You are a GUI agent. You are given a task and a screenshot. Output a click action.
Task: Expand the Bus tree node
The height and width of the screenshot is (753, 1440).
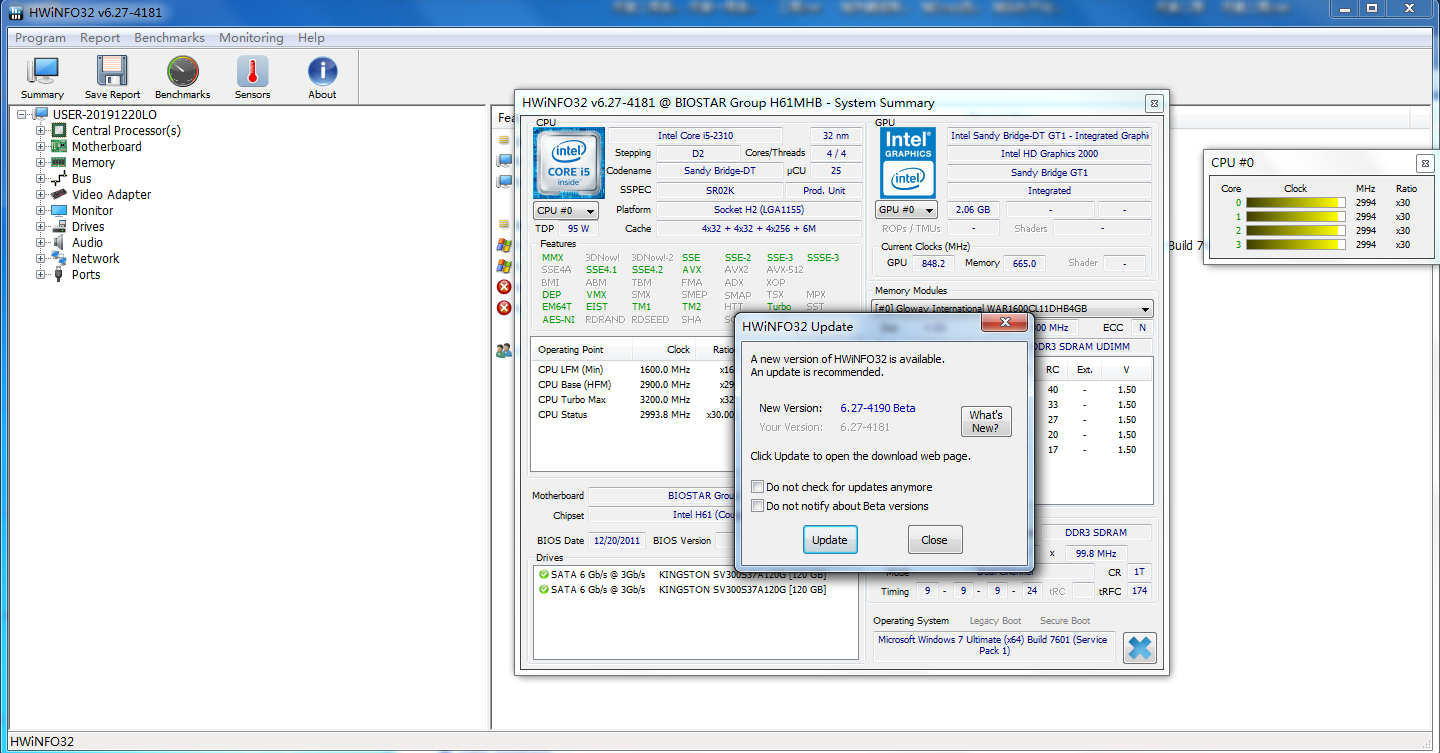(x=41, y=178)
